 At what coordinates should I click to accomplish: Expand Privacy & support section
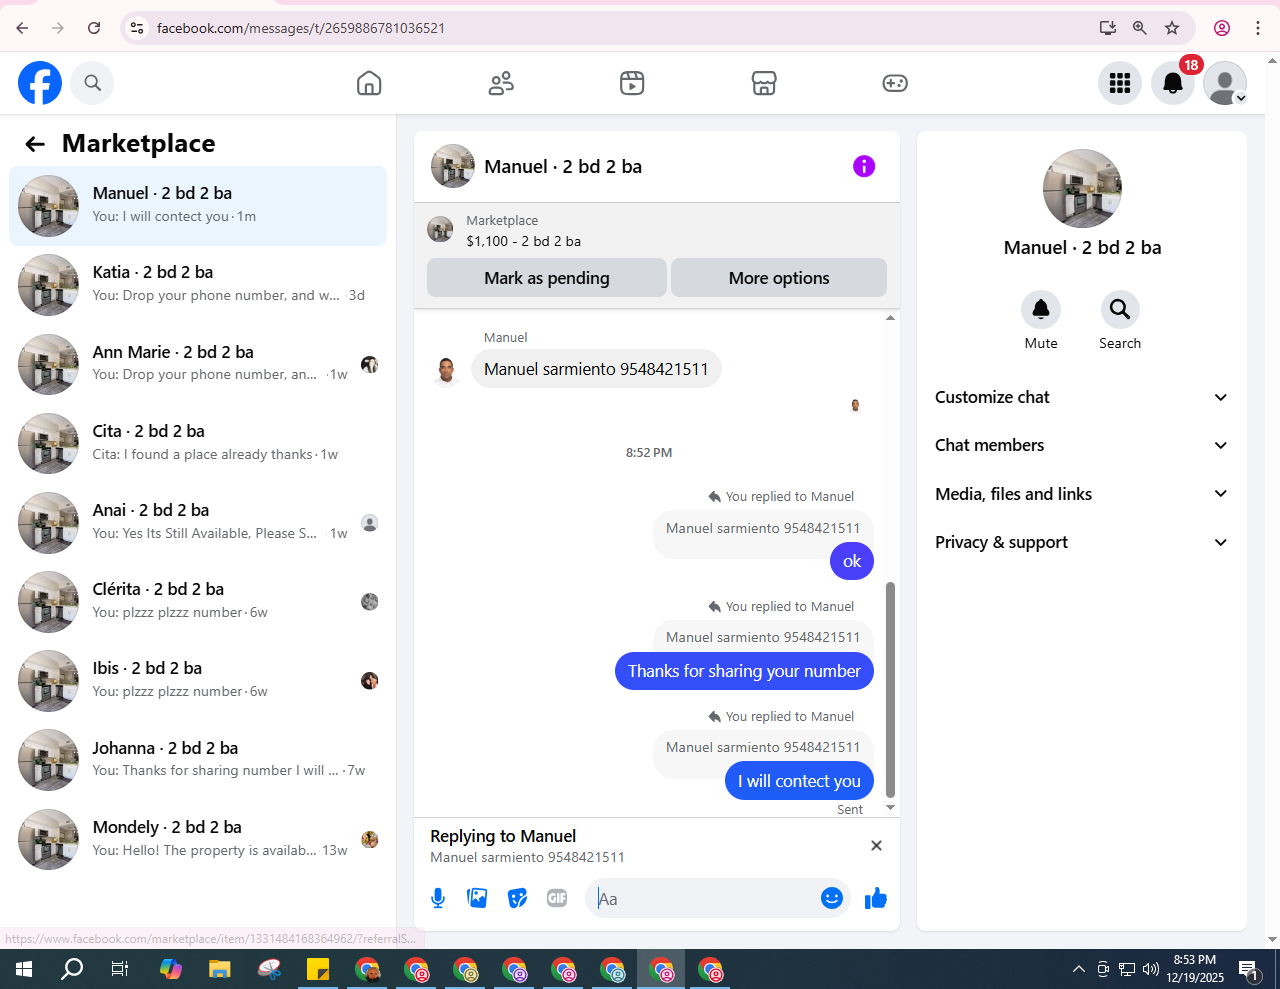[1081, 542]
